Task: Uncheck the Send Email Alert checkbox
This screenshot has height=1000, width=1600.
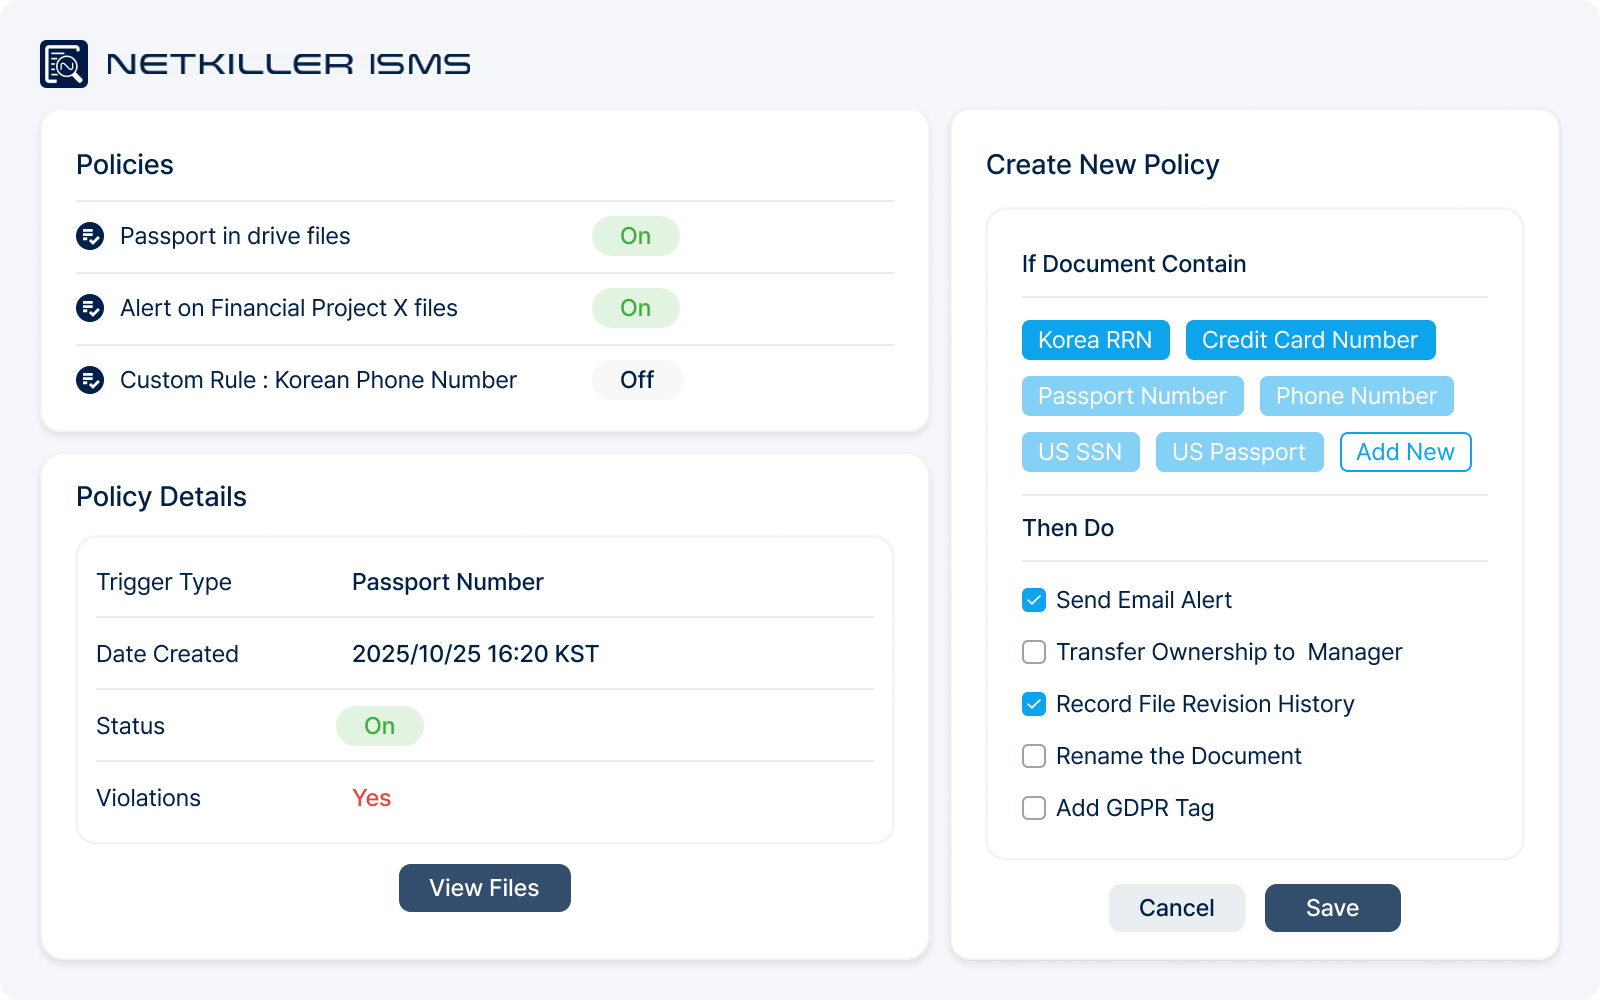Action: coord(1034,600)
